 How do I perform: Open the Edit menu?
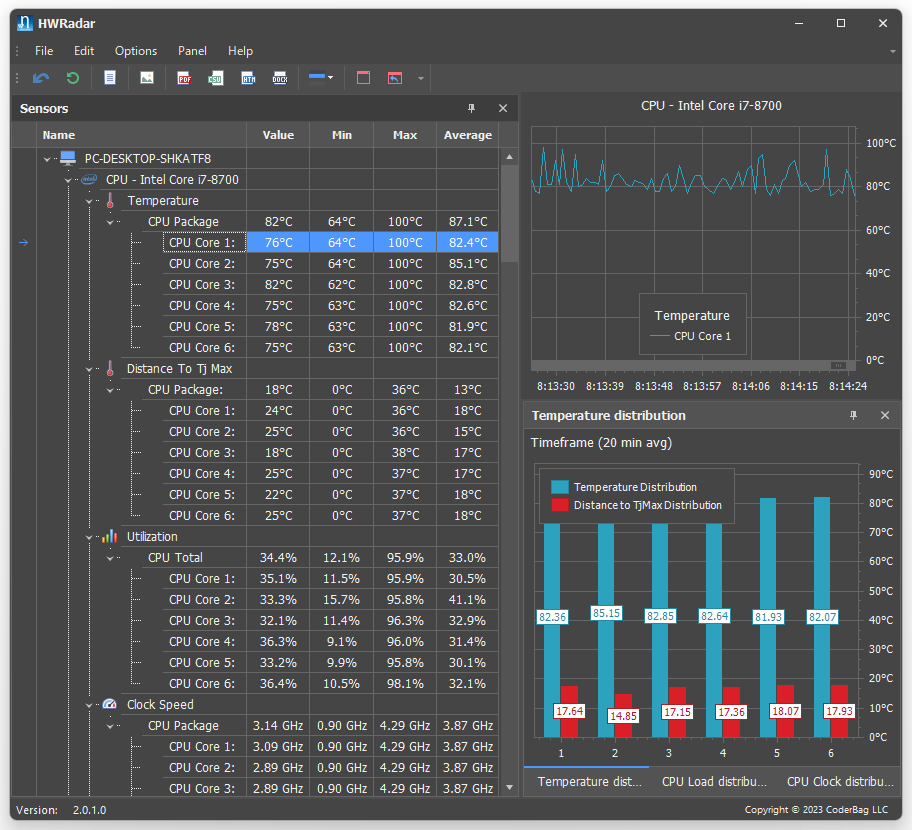84,51
